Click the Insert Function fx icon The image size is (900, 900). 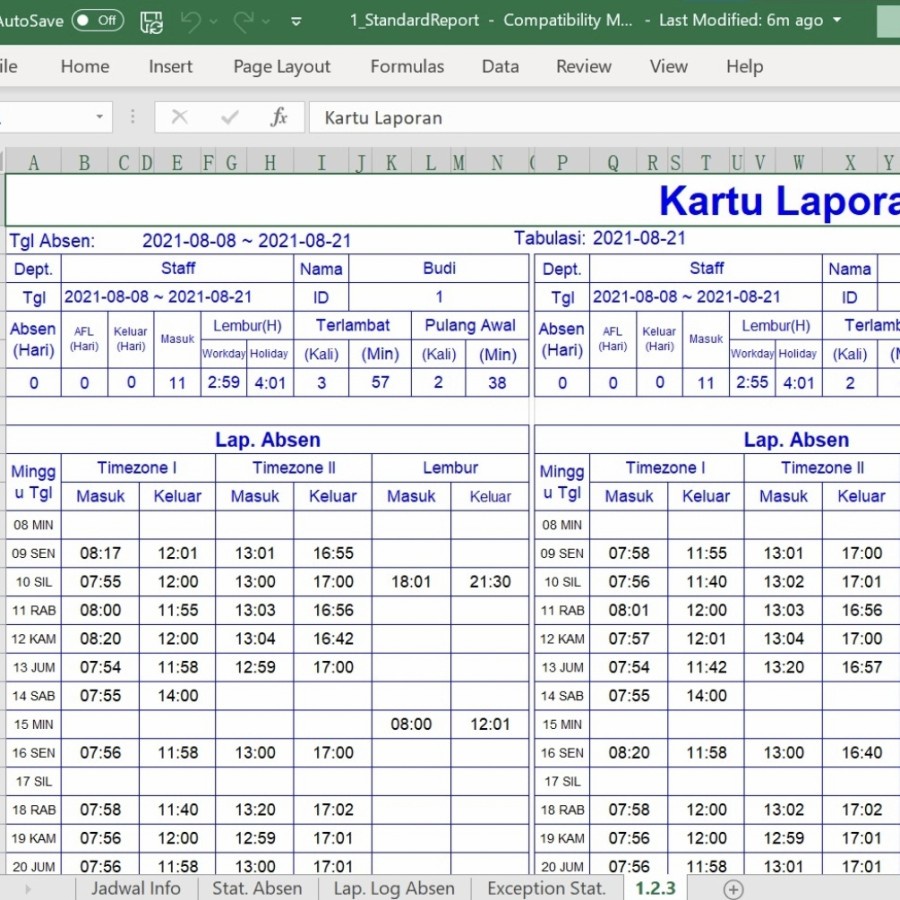(x=279, y=118)
